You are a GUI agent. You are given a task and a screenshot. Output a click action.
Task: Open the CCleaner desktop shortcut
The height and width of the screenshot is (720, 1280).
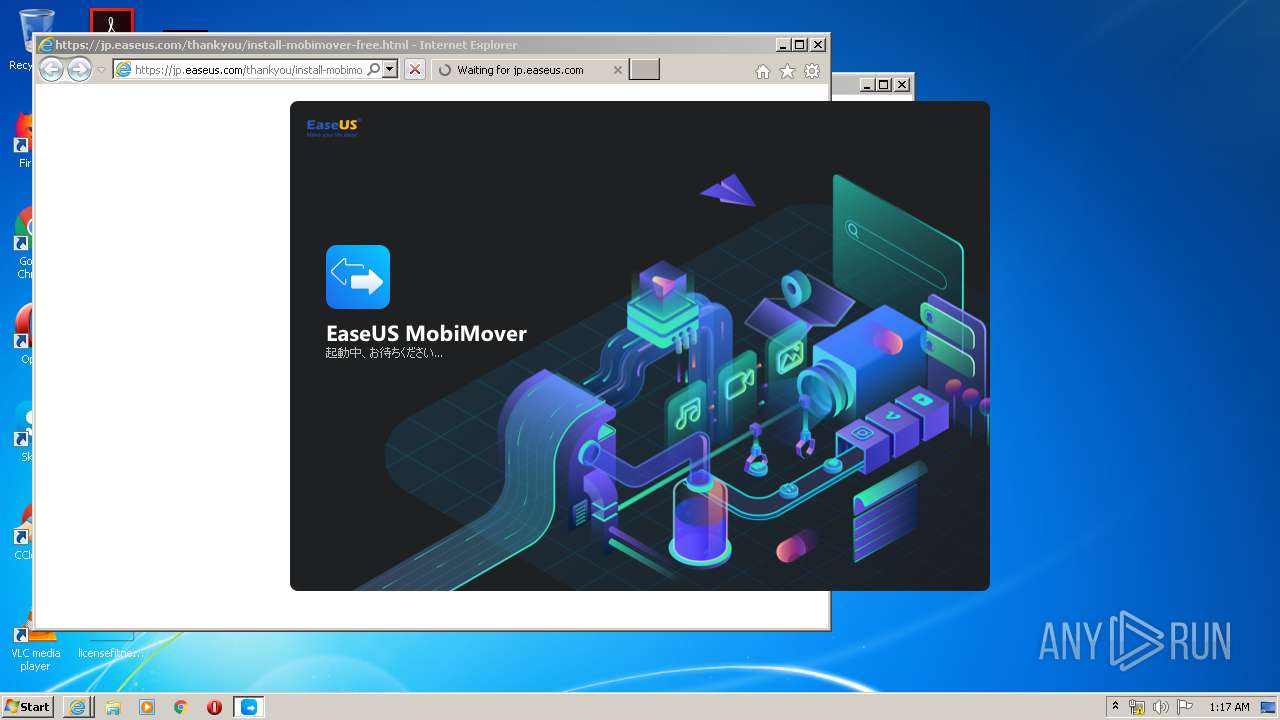[24, 532]
